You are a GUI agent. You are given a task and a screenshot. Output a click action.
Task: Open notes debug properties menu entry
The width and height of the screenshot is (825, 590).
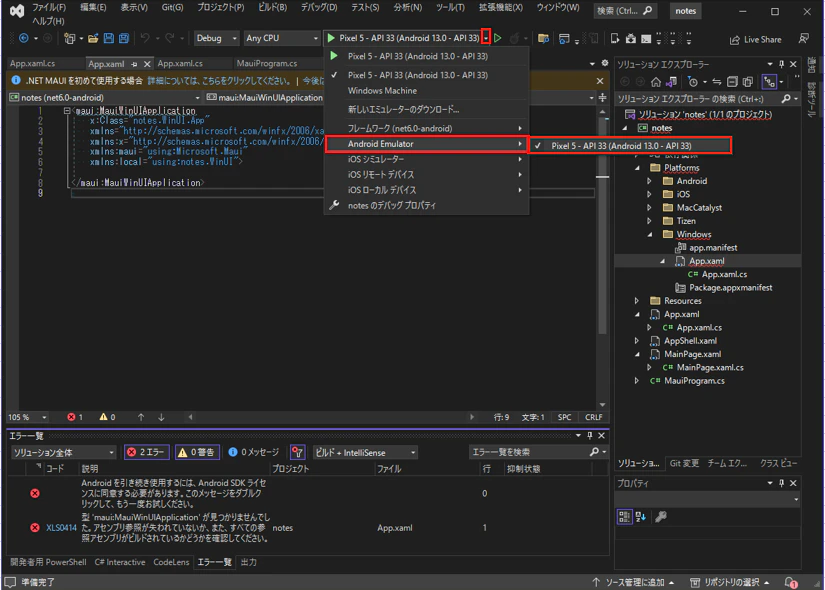click(x=426, y=205)
